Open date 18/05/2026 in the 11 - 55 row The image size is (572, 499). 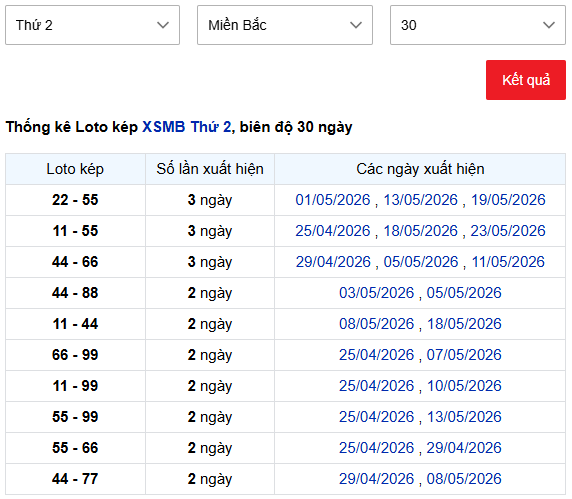click(420, 231)
